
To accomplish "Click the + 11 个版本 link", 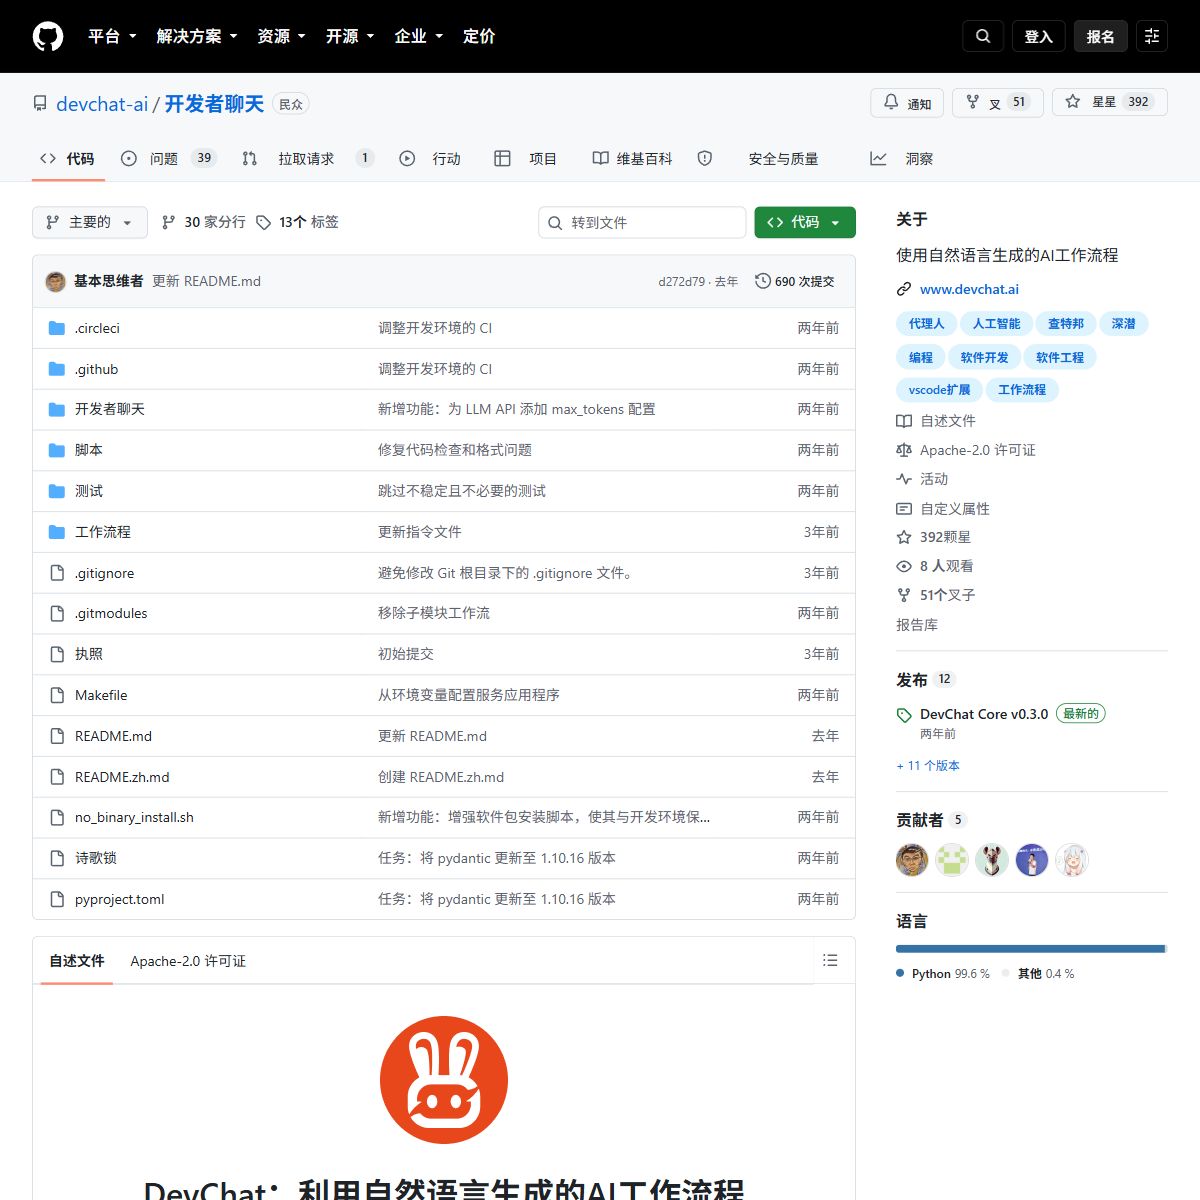I will [x=928, y=766].
